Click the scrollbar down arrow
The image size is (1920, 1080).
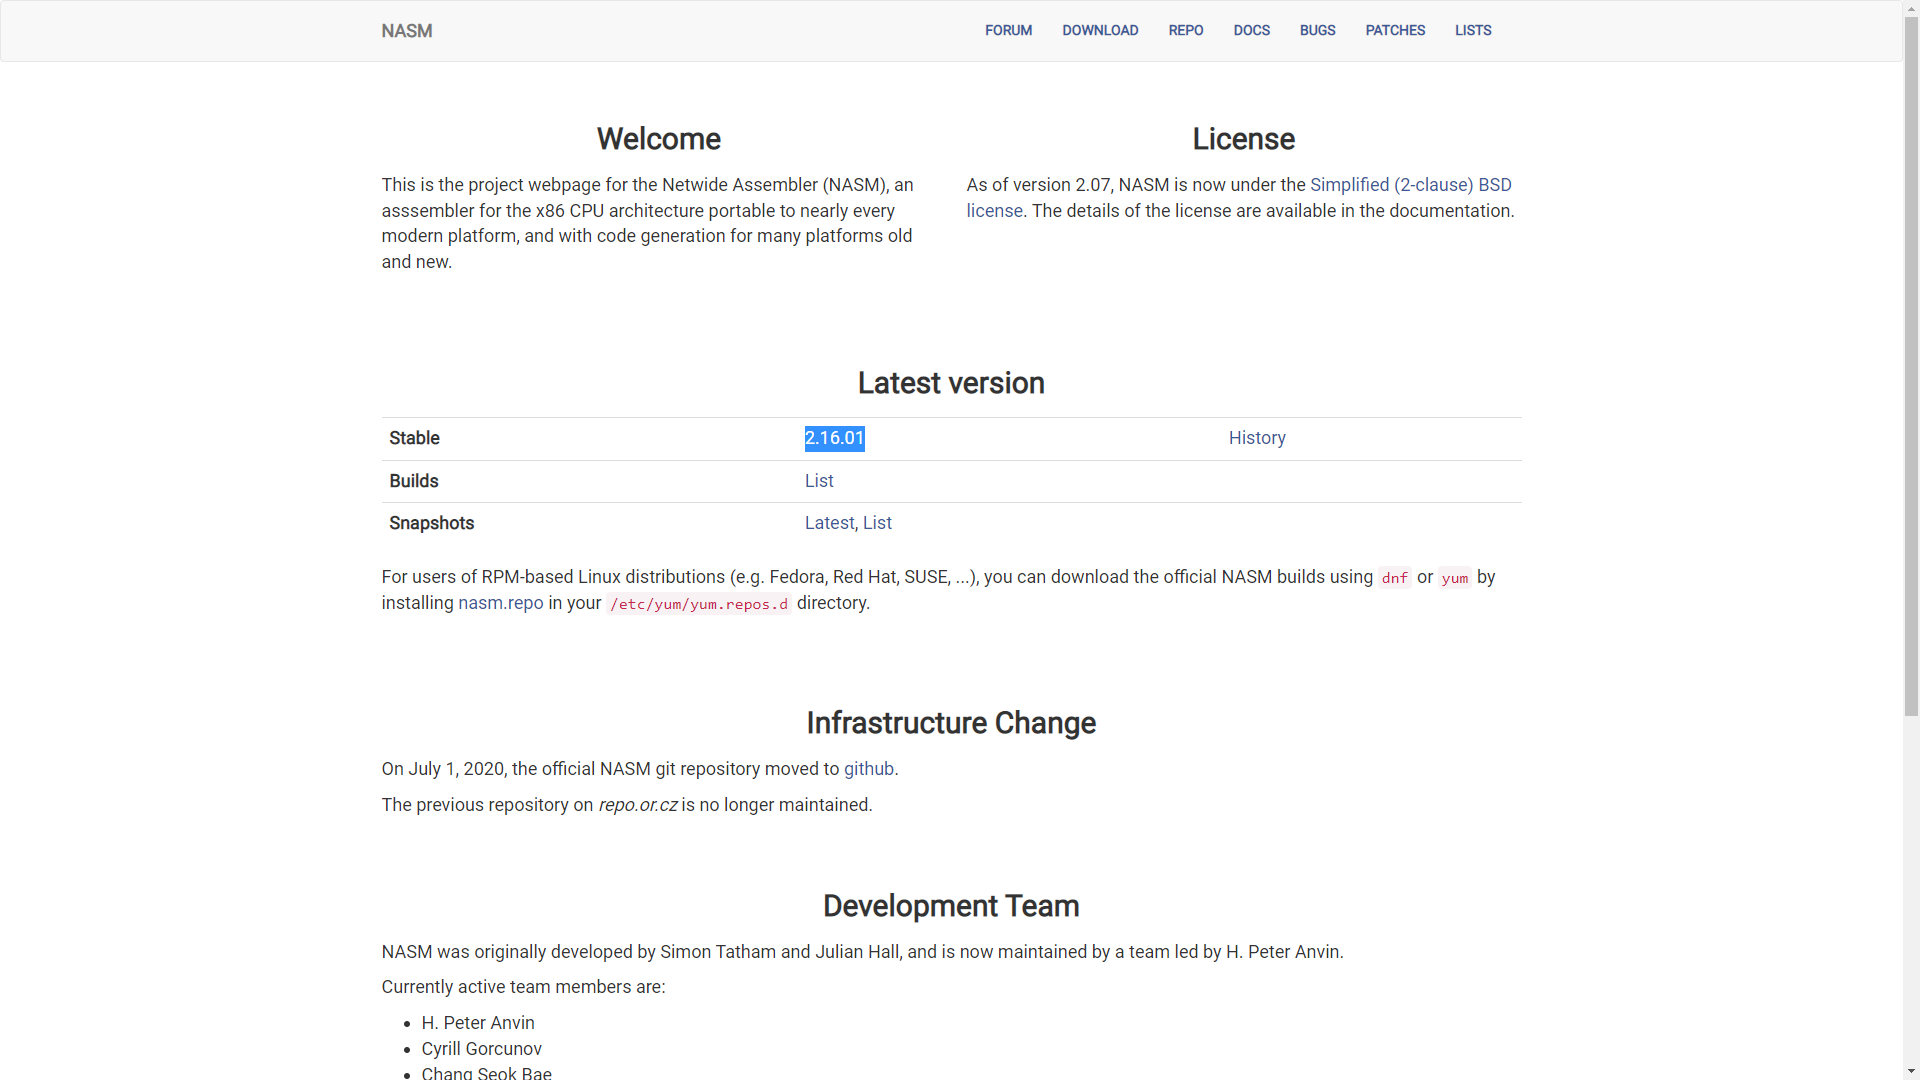1911,1072
